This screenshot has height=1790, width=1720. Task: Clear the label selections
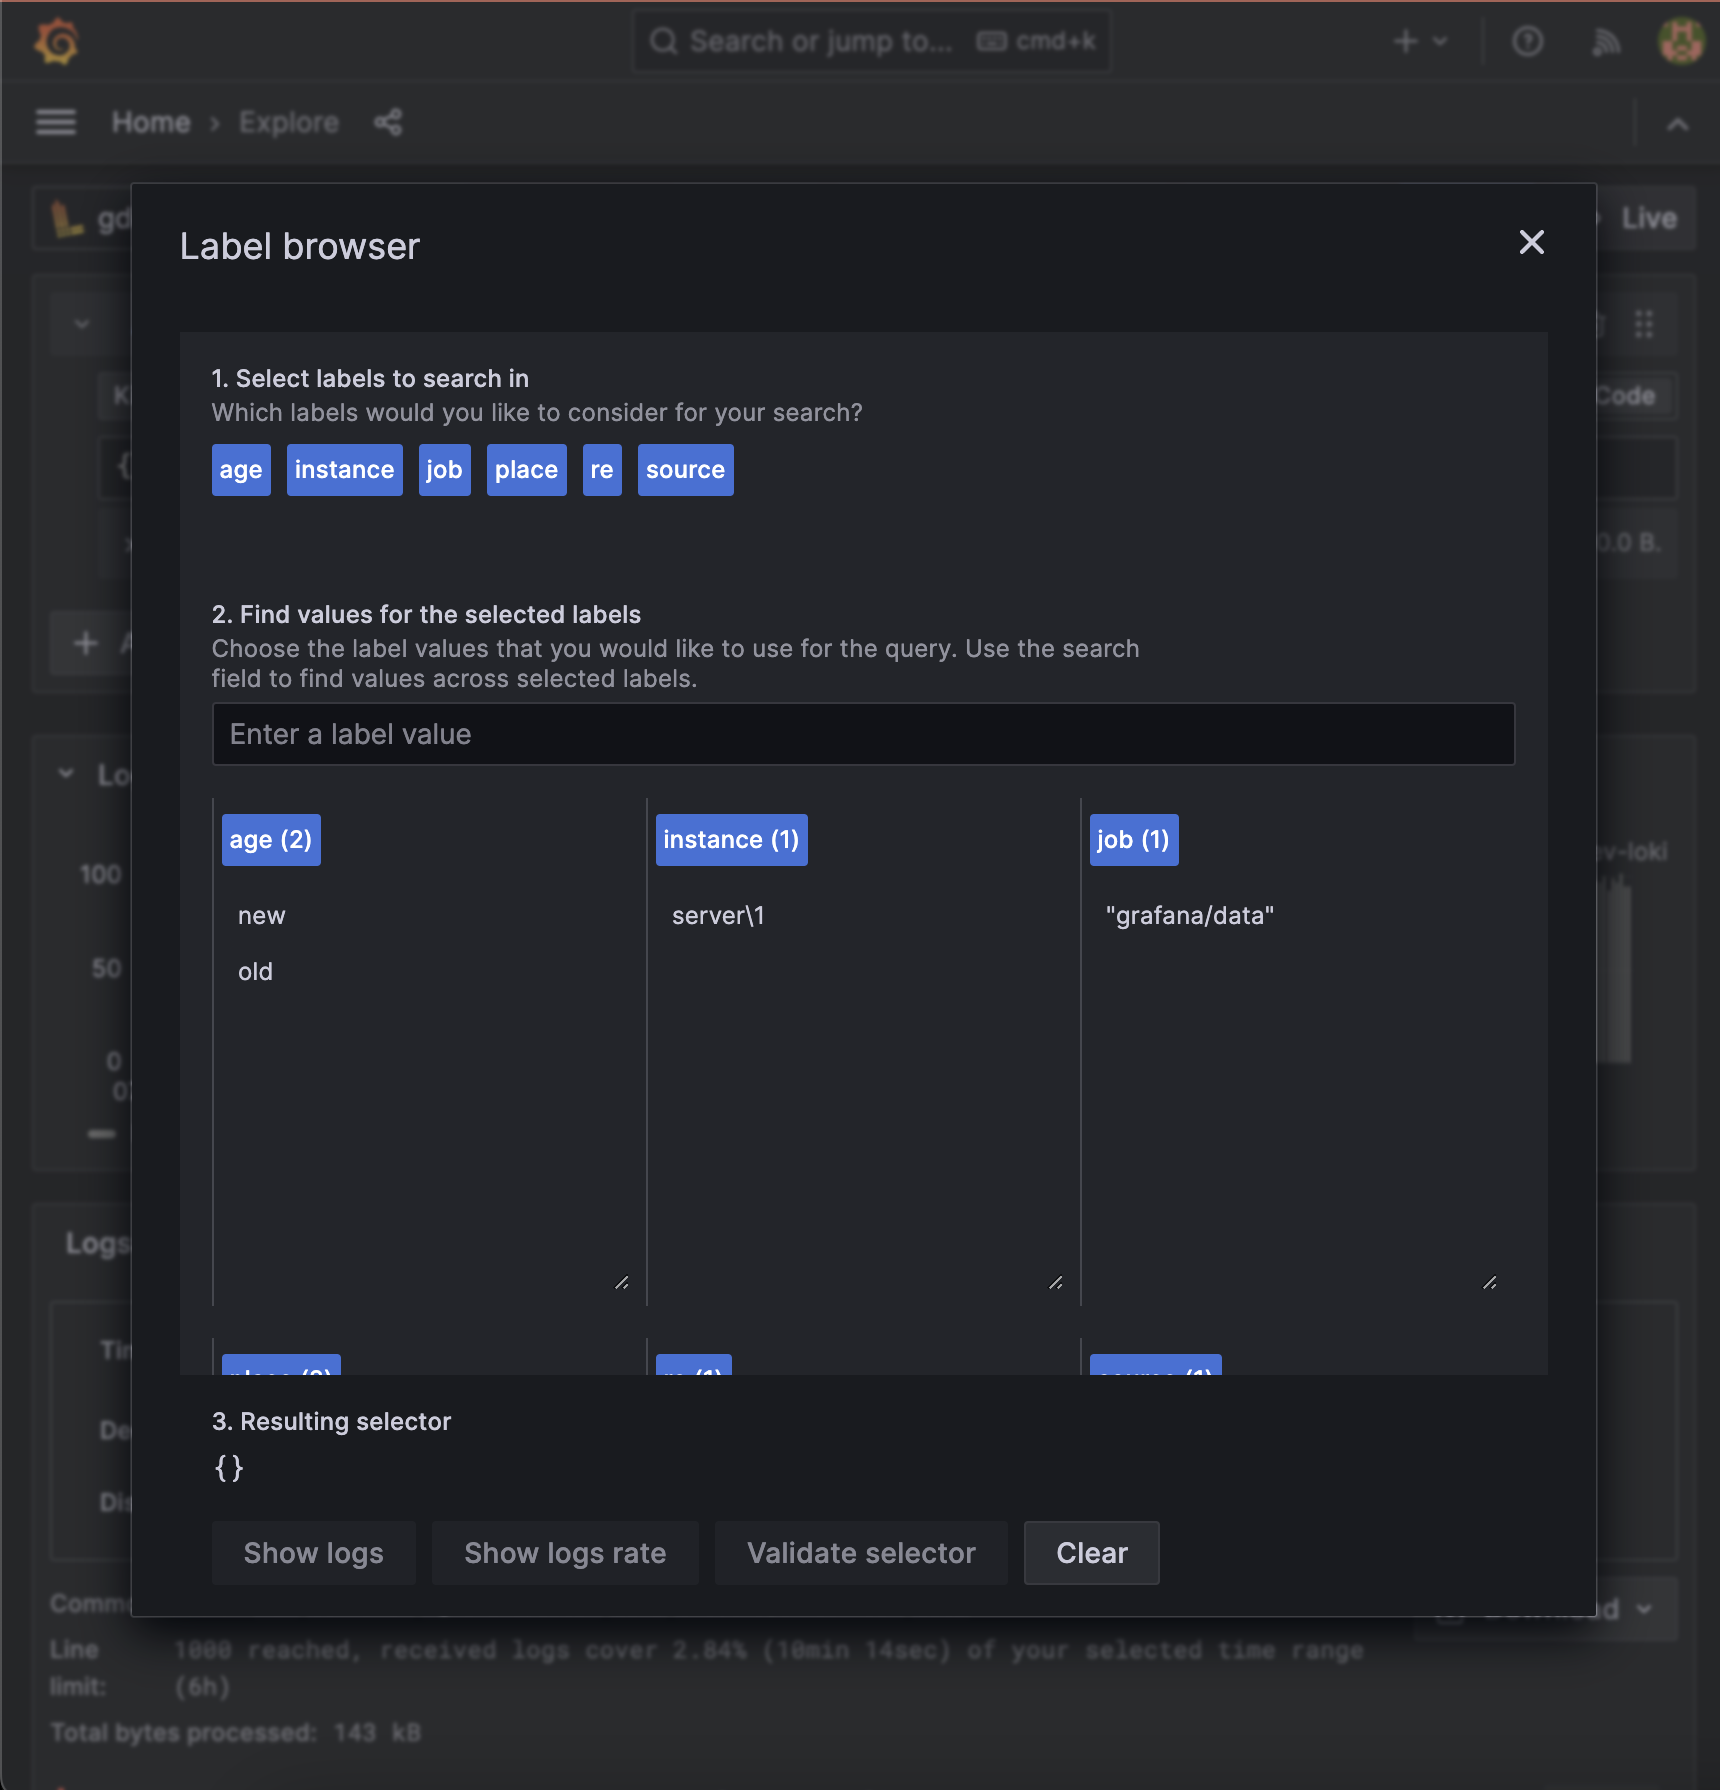click(x=1091, y=1552)
